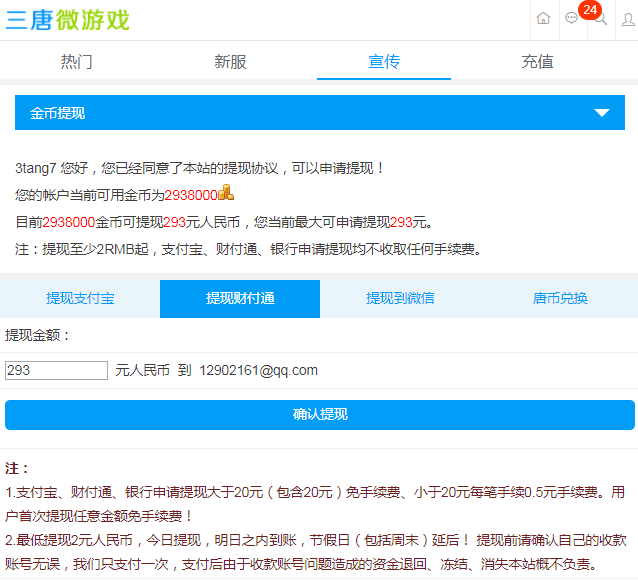Click the search magnifier icon
This screenshot has height=580, width=638.
click(601, 19)
